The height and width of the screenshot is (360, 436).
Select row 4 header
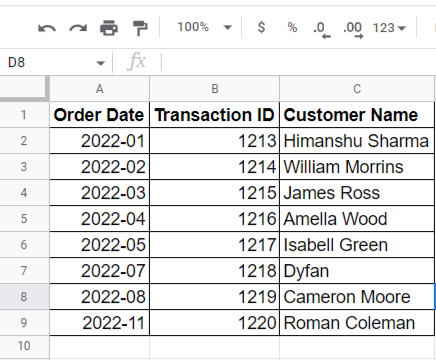[24, 193]
